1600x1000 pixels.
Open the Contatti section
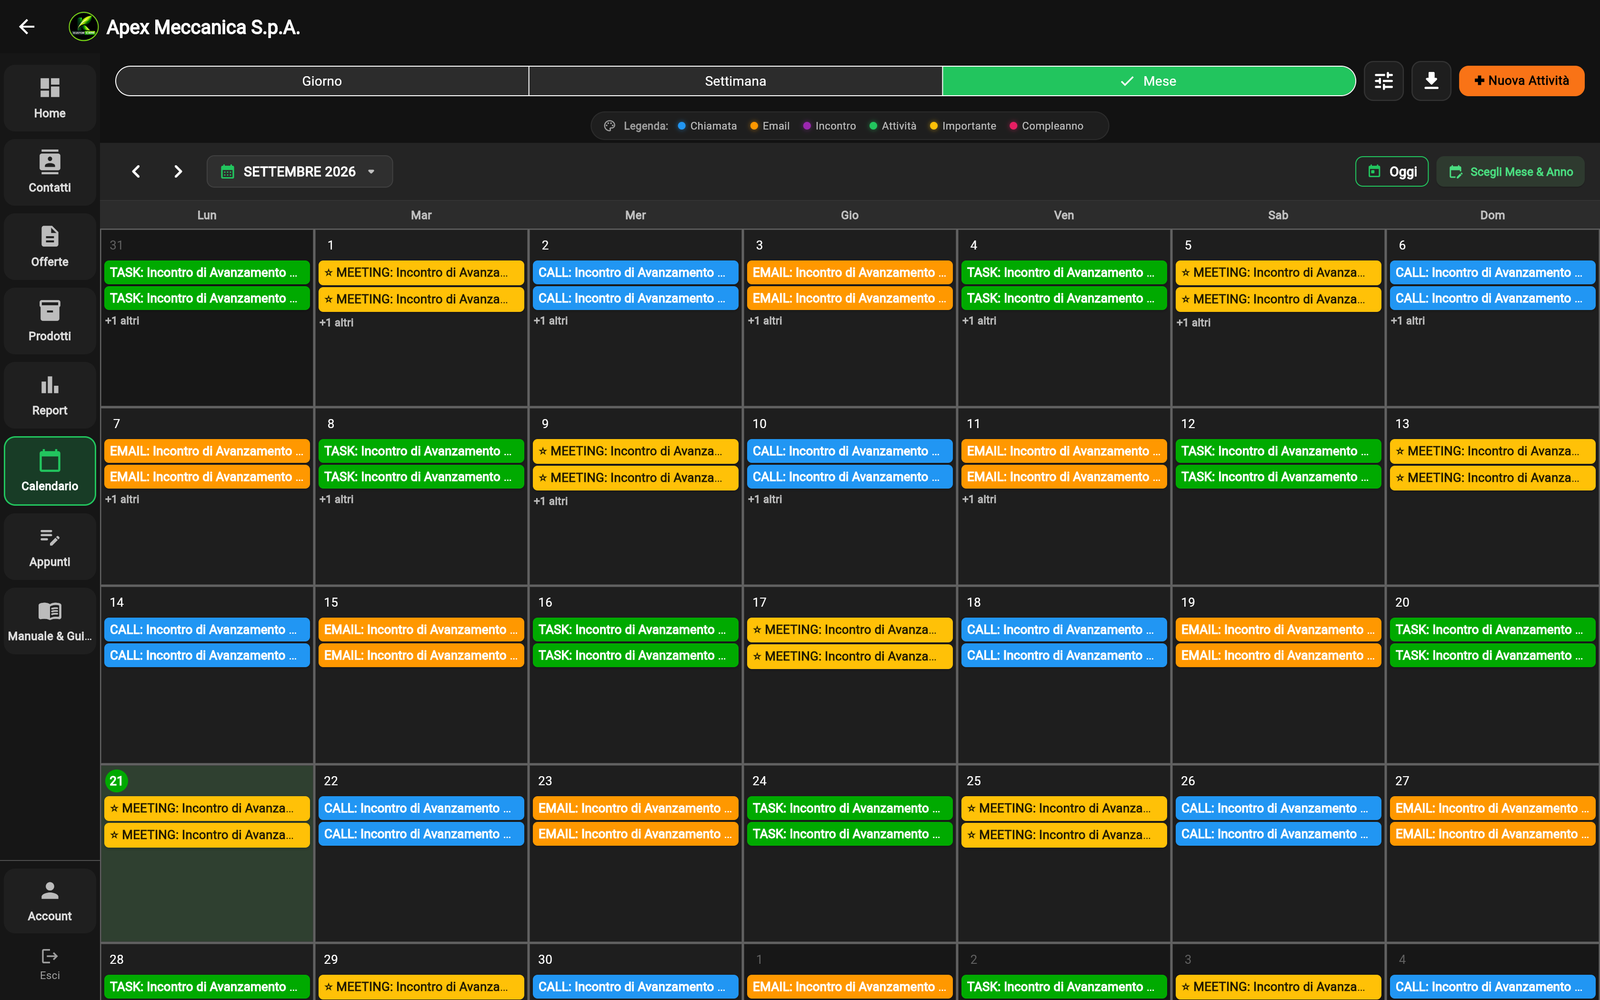50,172
